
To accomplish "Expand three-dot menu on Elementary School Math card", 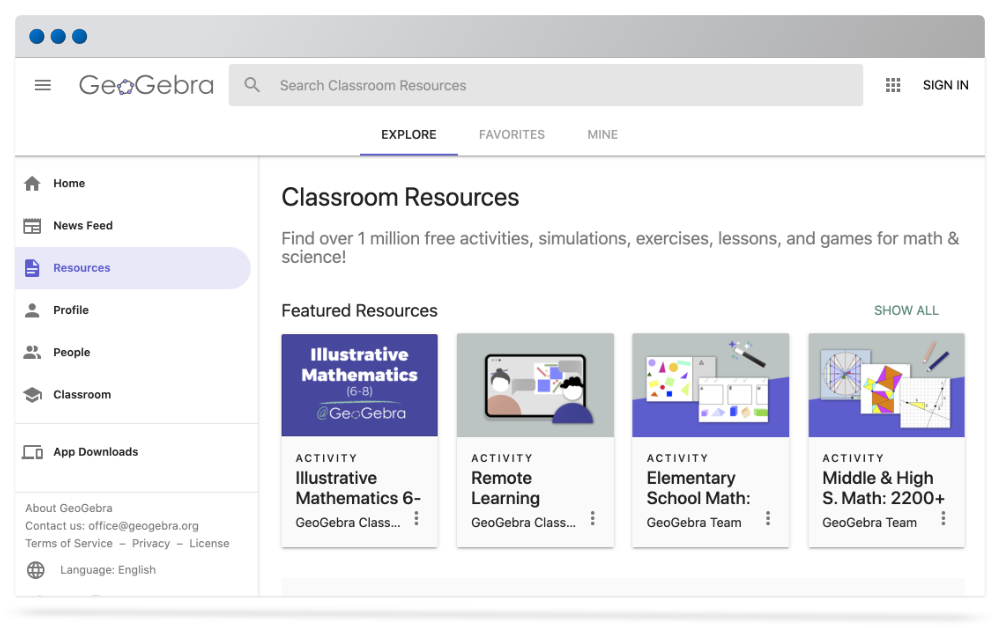I will (x=768, y=518).
